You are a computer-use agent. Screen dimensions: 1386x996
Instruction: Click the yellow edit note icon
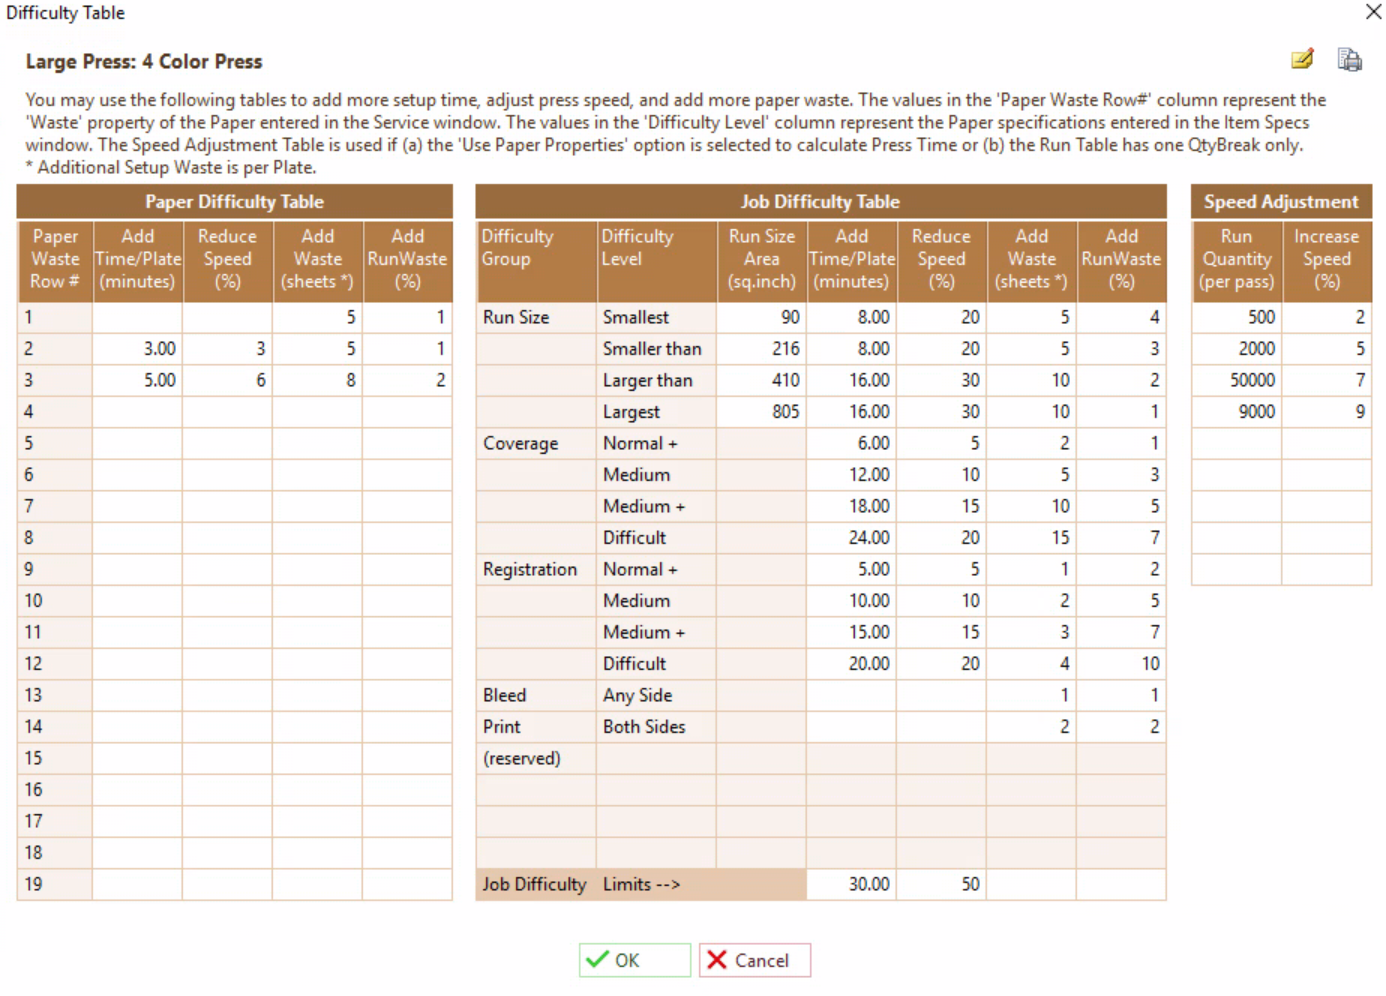(x=1301, y=59)
